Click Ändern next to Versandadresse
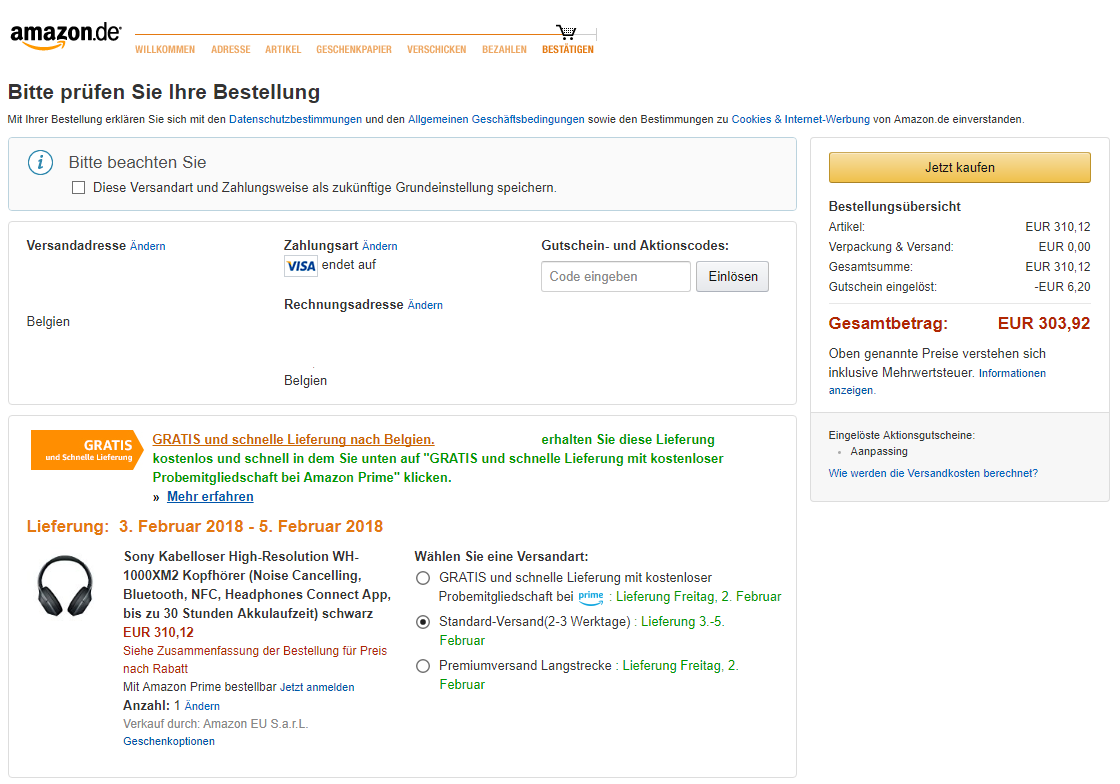1120x784 pixels. coord(148,246)
